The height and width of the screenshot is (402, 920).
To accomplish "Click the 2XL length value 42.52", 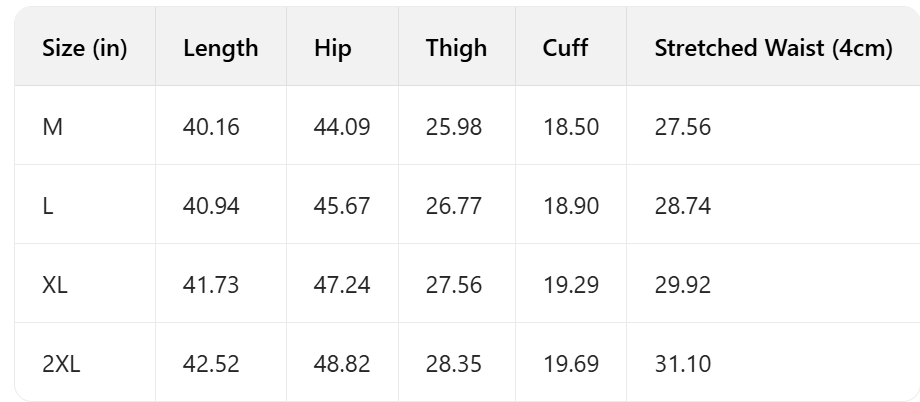I will point(211,364).
